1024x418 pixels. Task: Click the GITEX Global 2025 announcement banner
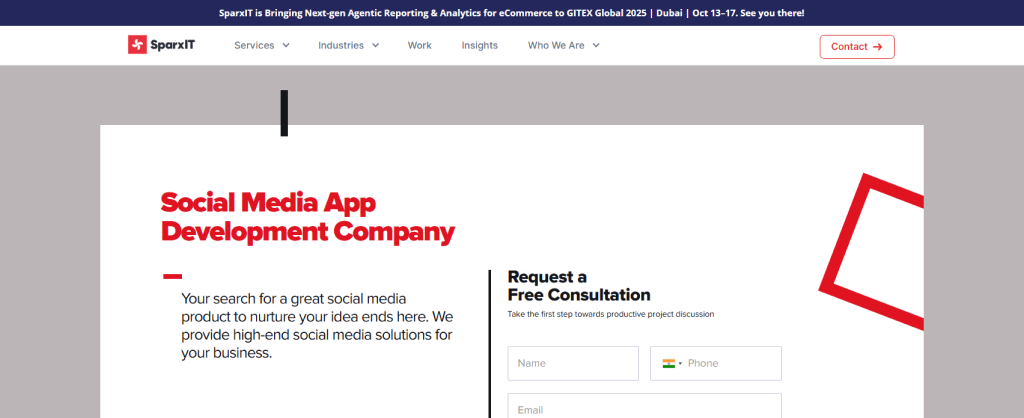click(511, 13)
